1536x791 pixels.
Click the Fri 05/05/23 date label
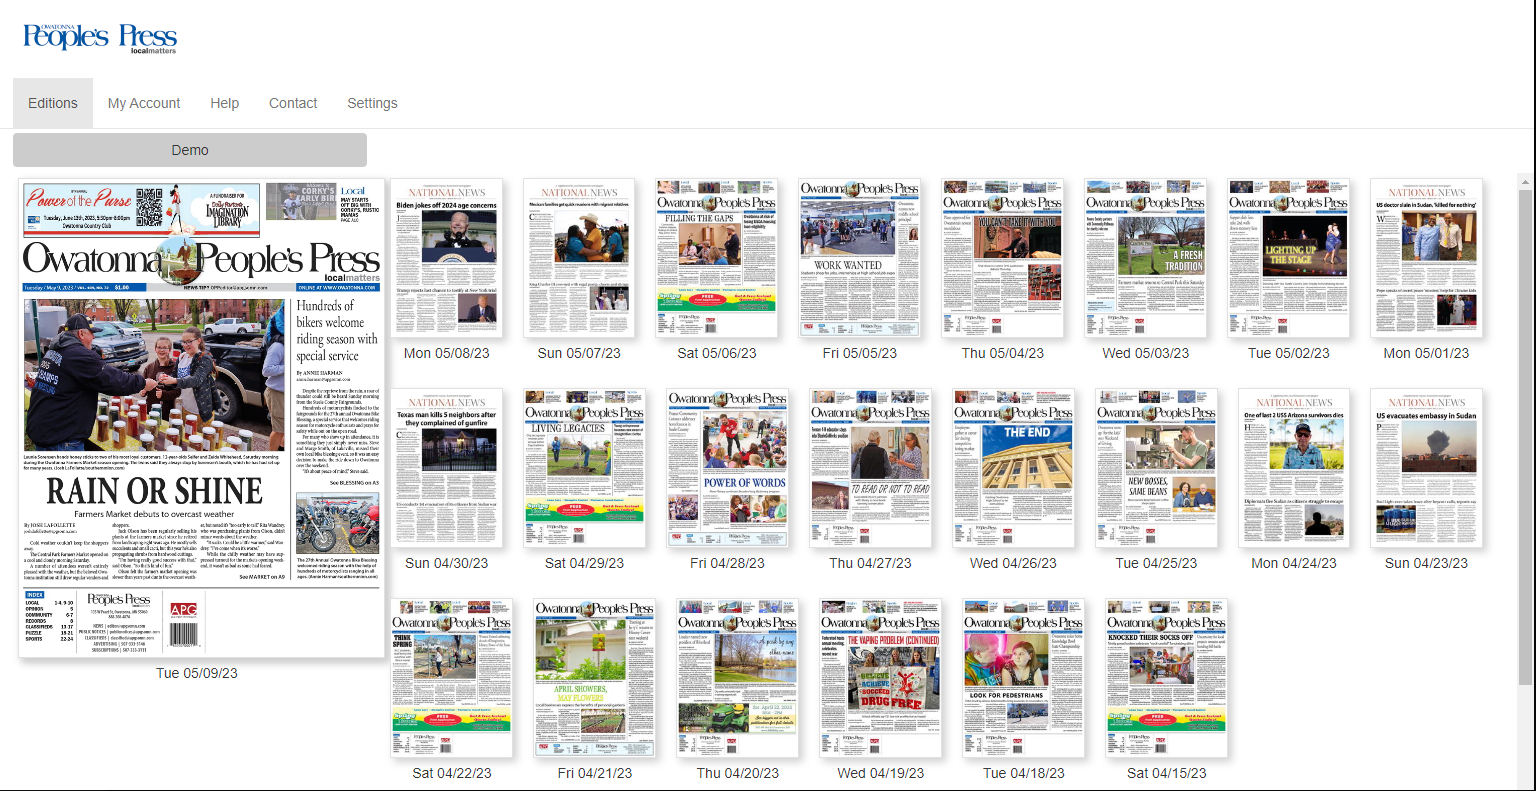(860, 353)
